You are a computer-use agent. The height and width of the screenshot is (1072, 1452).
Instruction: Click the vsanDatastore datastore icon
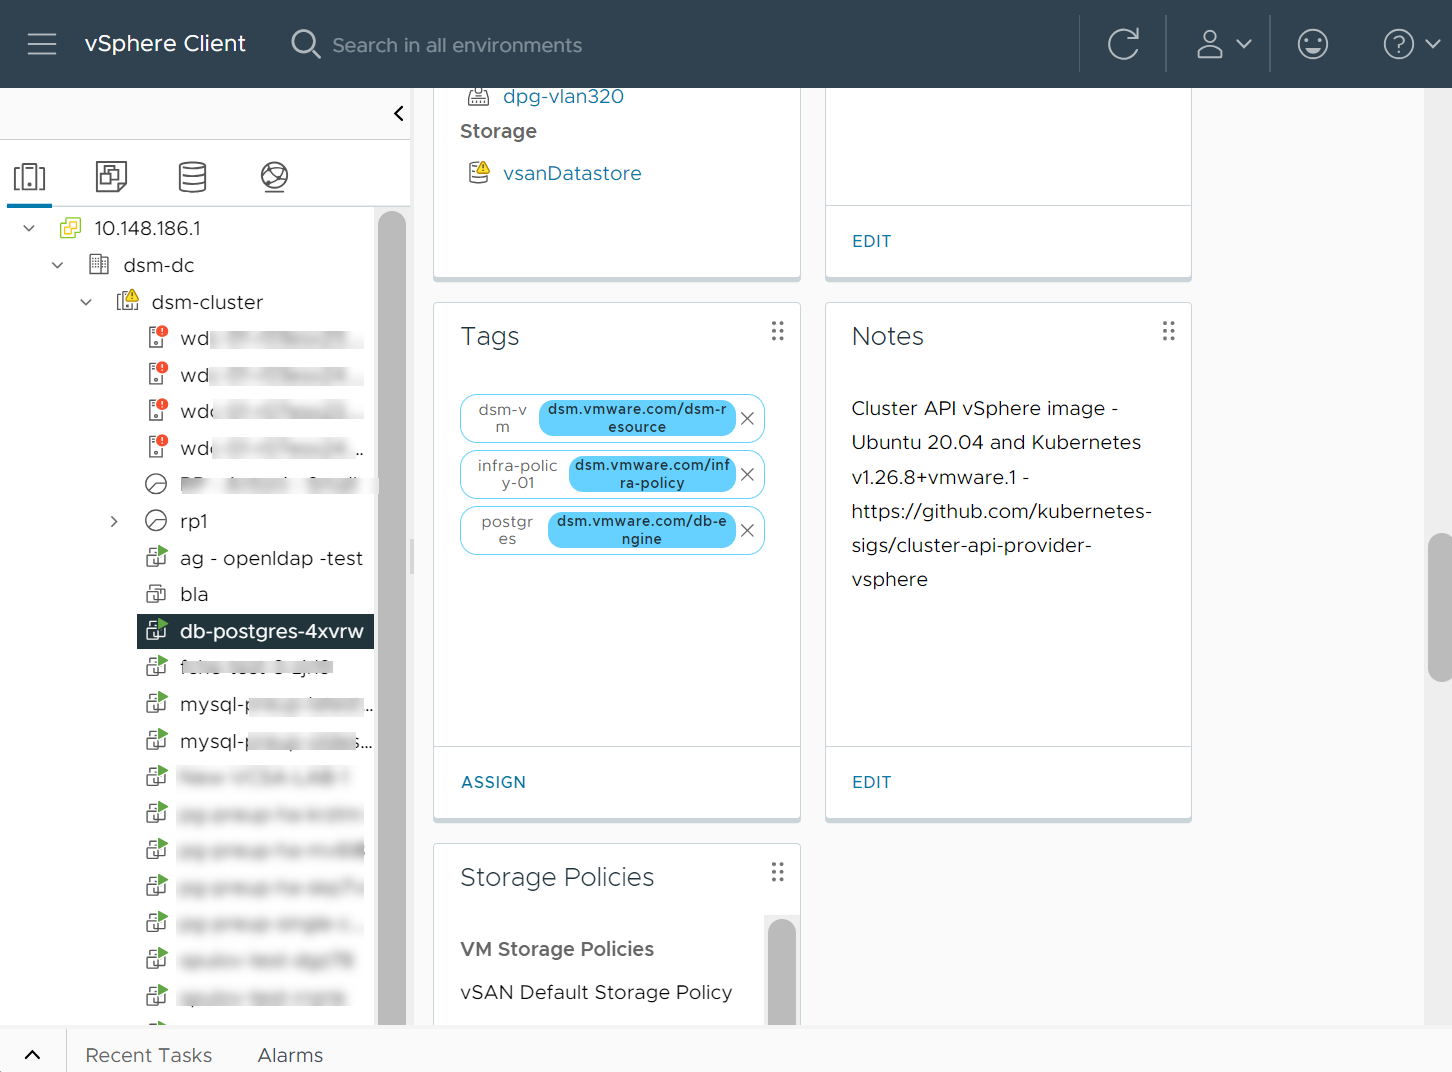pos(479,172)
